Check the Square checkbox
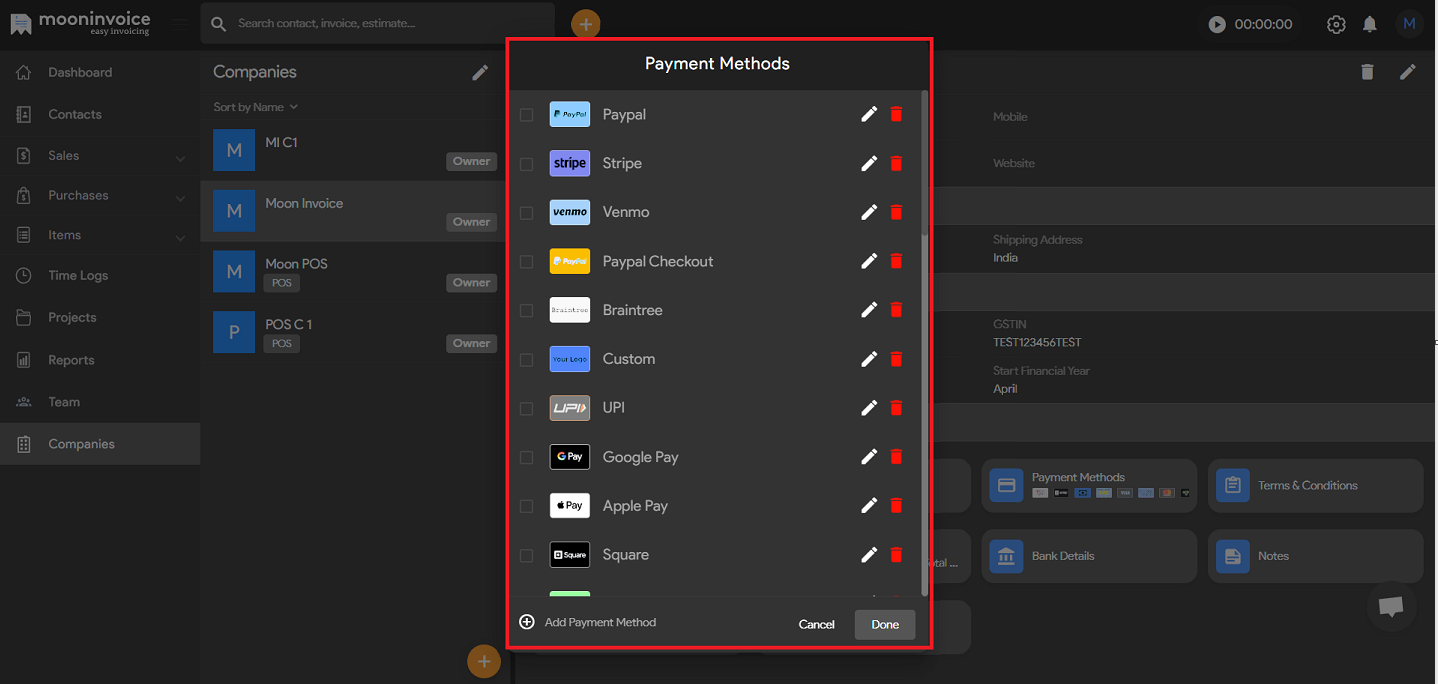1438x684 pixels. pyautogui.click(x=526, y=556)
